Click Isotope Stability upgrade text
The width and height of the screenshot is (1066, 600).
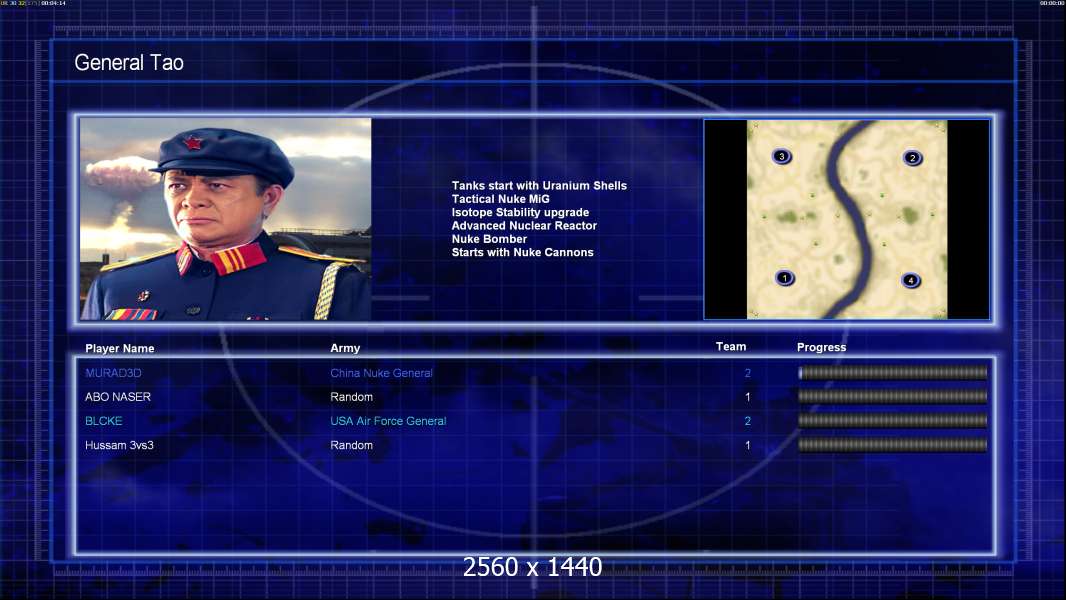pos(520,212)
